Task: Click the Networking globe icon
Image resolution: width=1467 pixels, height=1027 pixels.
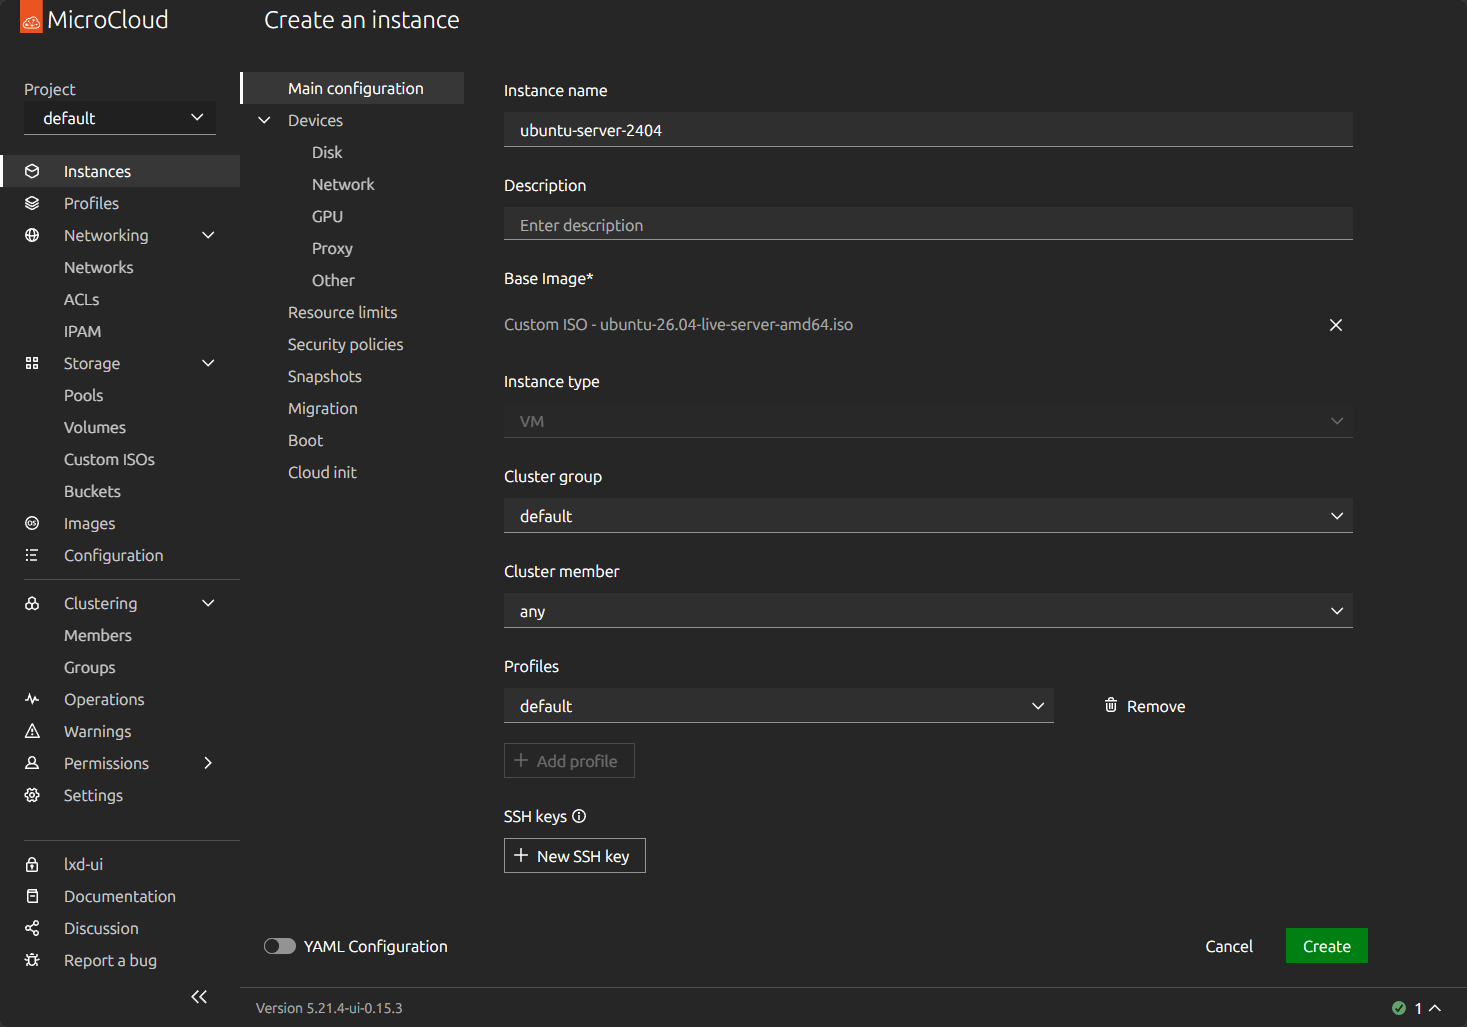Action: pos(32,235)
